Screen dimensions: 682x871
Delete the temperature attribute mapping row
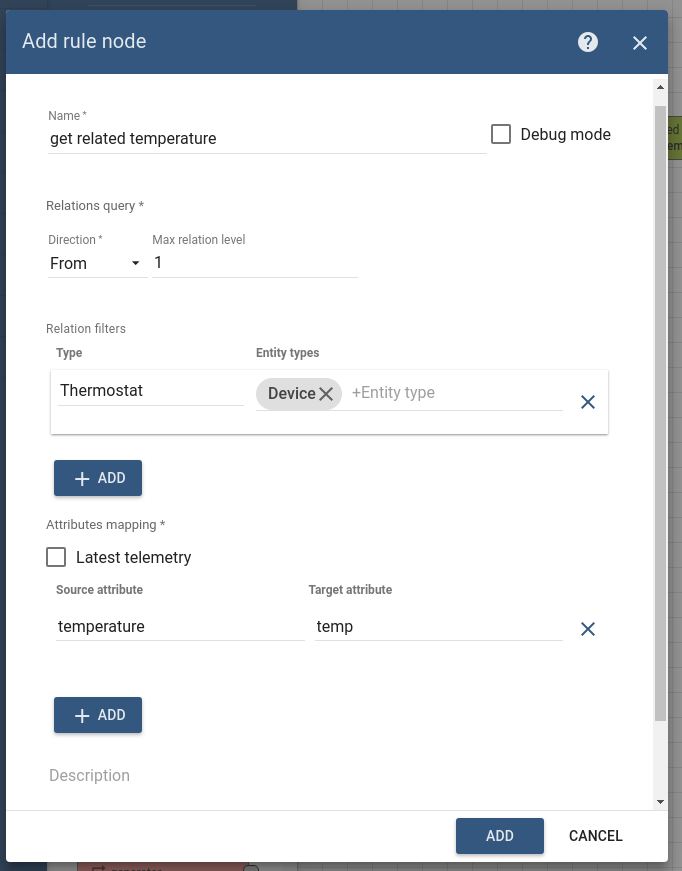588,629
